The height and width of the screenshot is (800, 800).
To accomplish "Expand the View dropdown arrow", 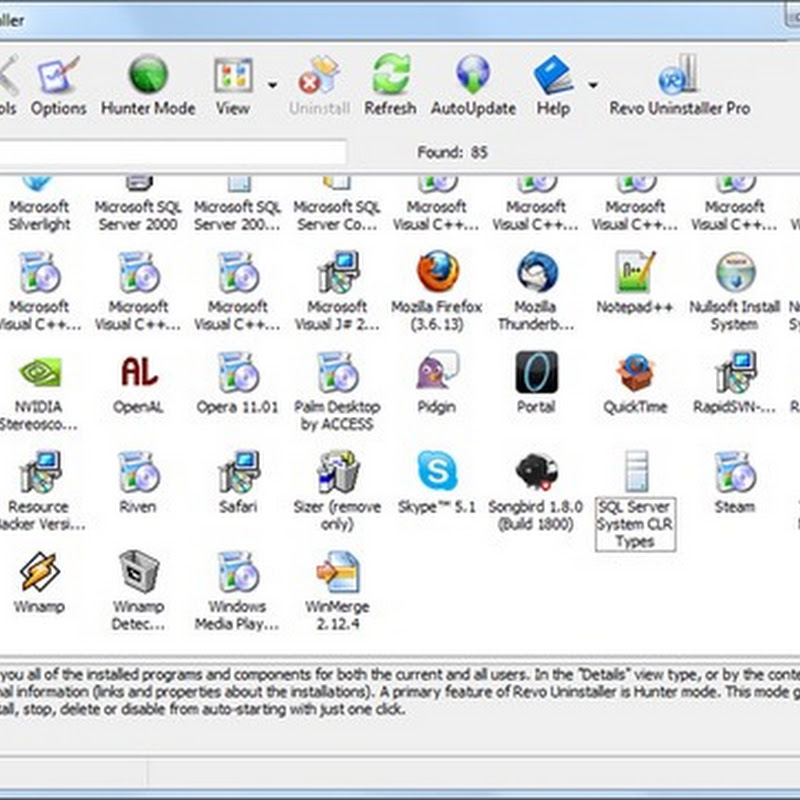I will [x=273, y=85].
